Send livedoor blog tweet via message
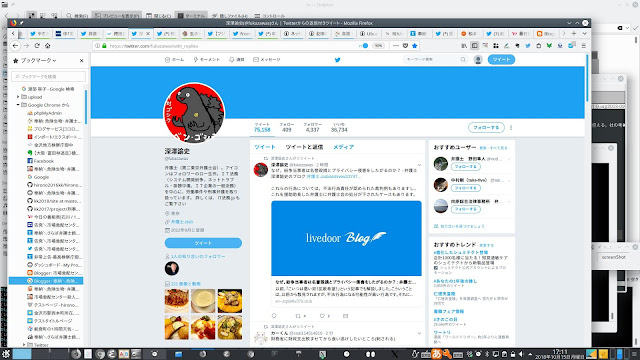640x360 pixels. [346, 316]
